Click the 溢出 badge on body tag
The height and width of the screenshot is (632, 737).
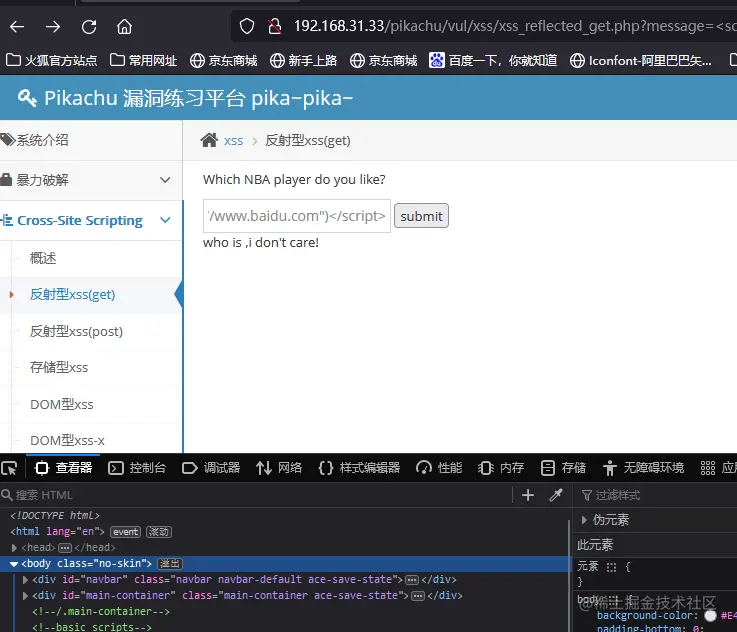click(170, 563)
